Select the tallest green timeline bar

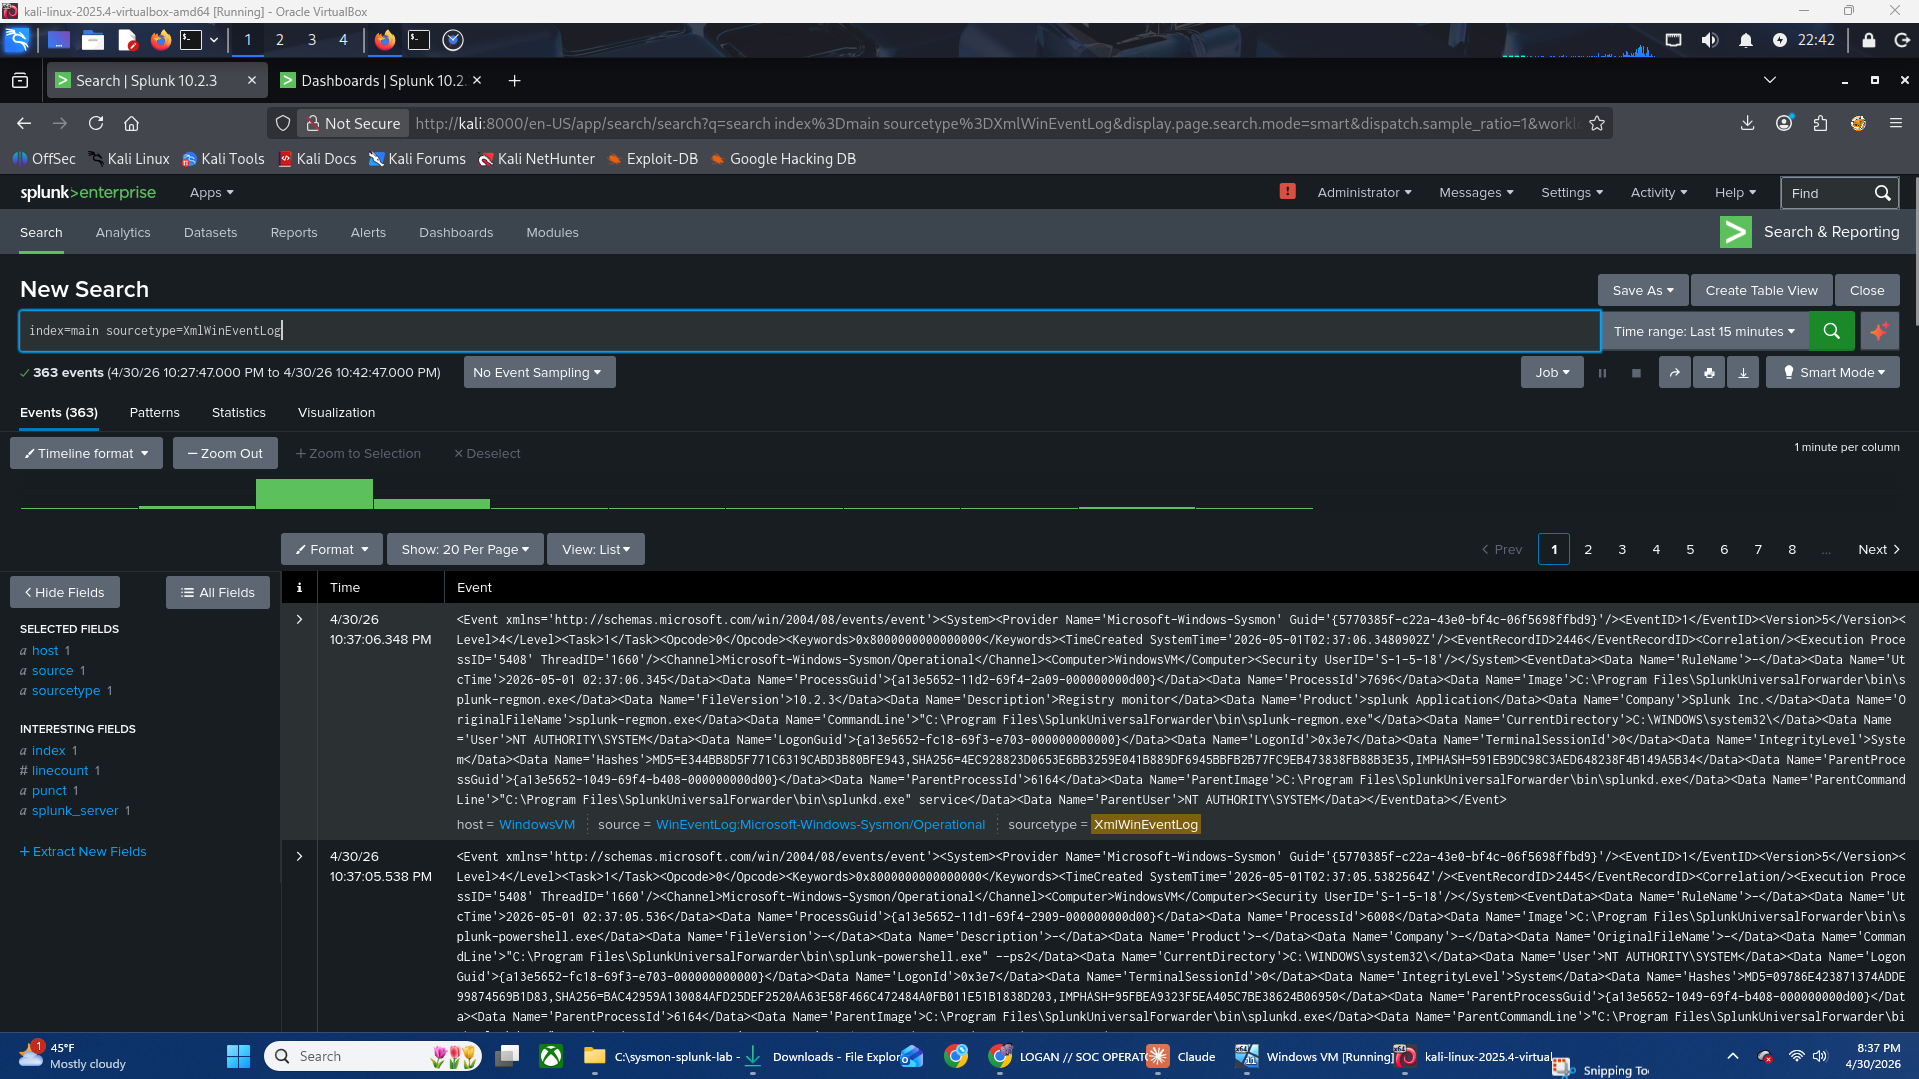click(314, 494)
